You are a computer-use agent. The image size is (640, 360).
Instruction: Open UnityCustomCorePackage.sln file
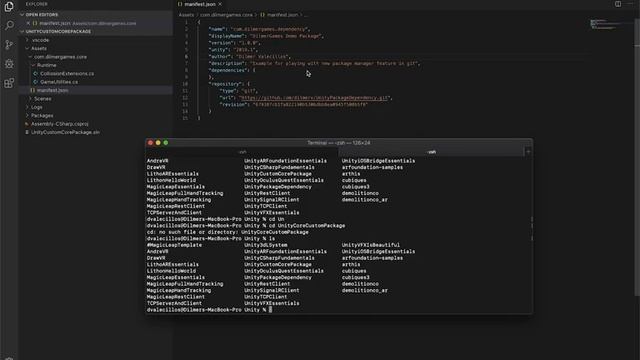click(65, 132)
